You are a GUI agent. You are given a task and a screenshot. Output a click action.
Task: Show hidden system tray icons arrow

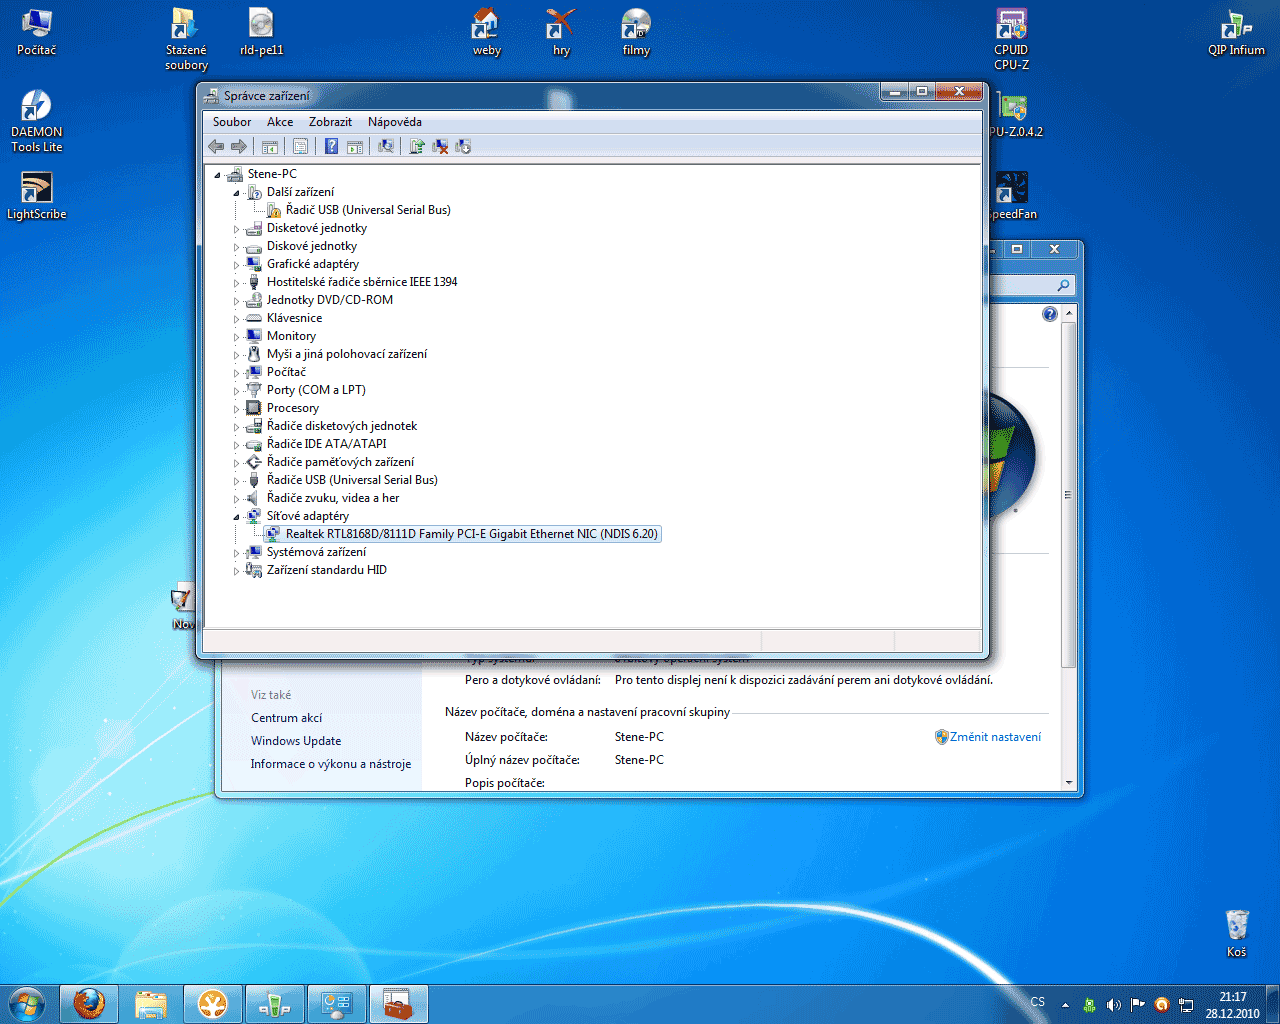pyautogui.click(x=1065, y=1004)
